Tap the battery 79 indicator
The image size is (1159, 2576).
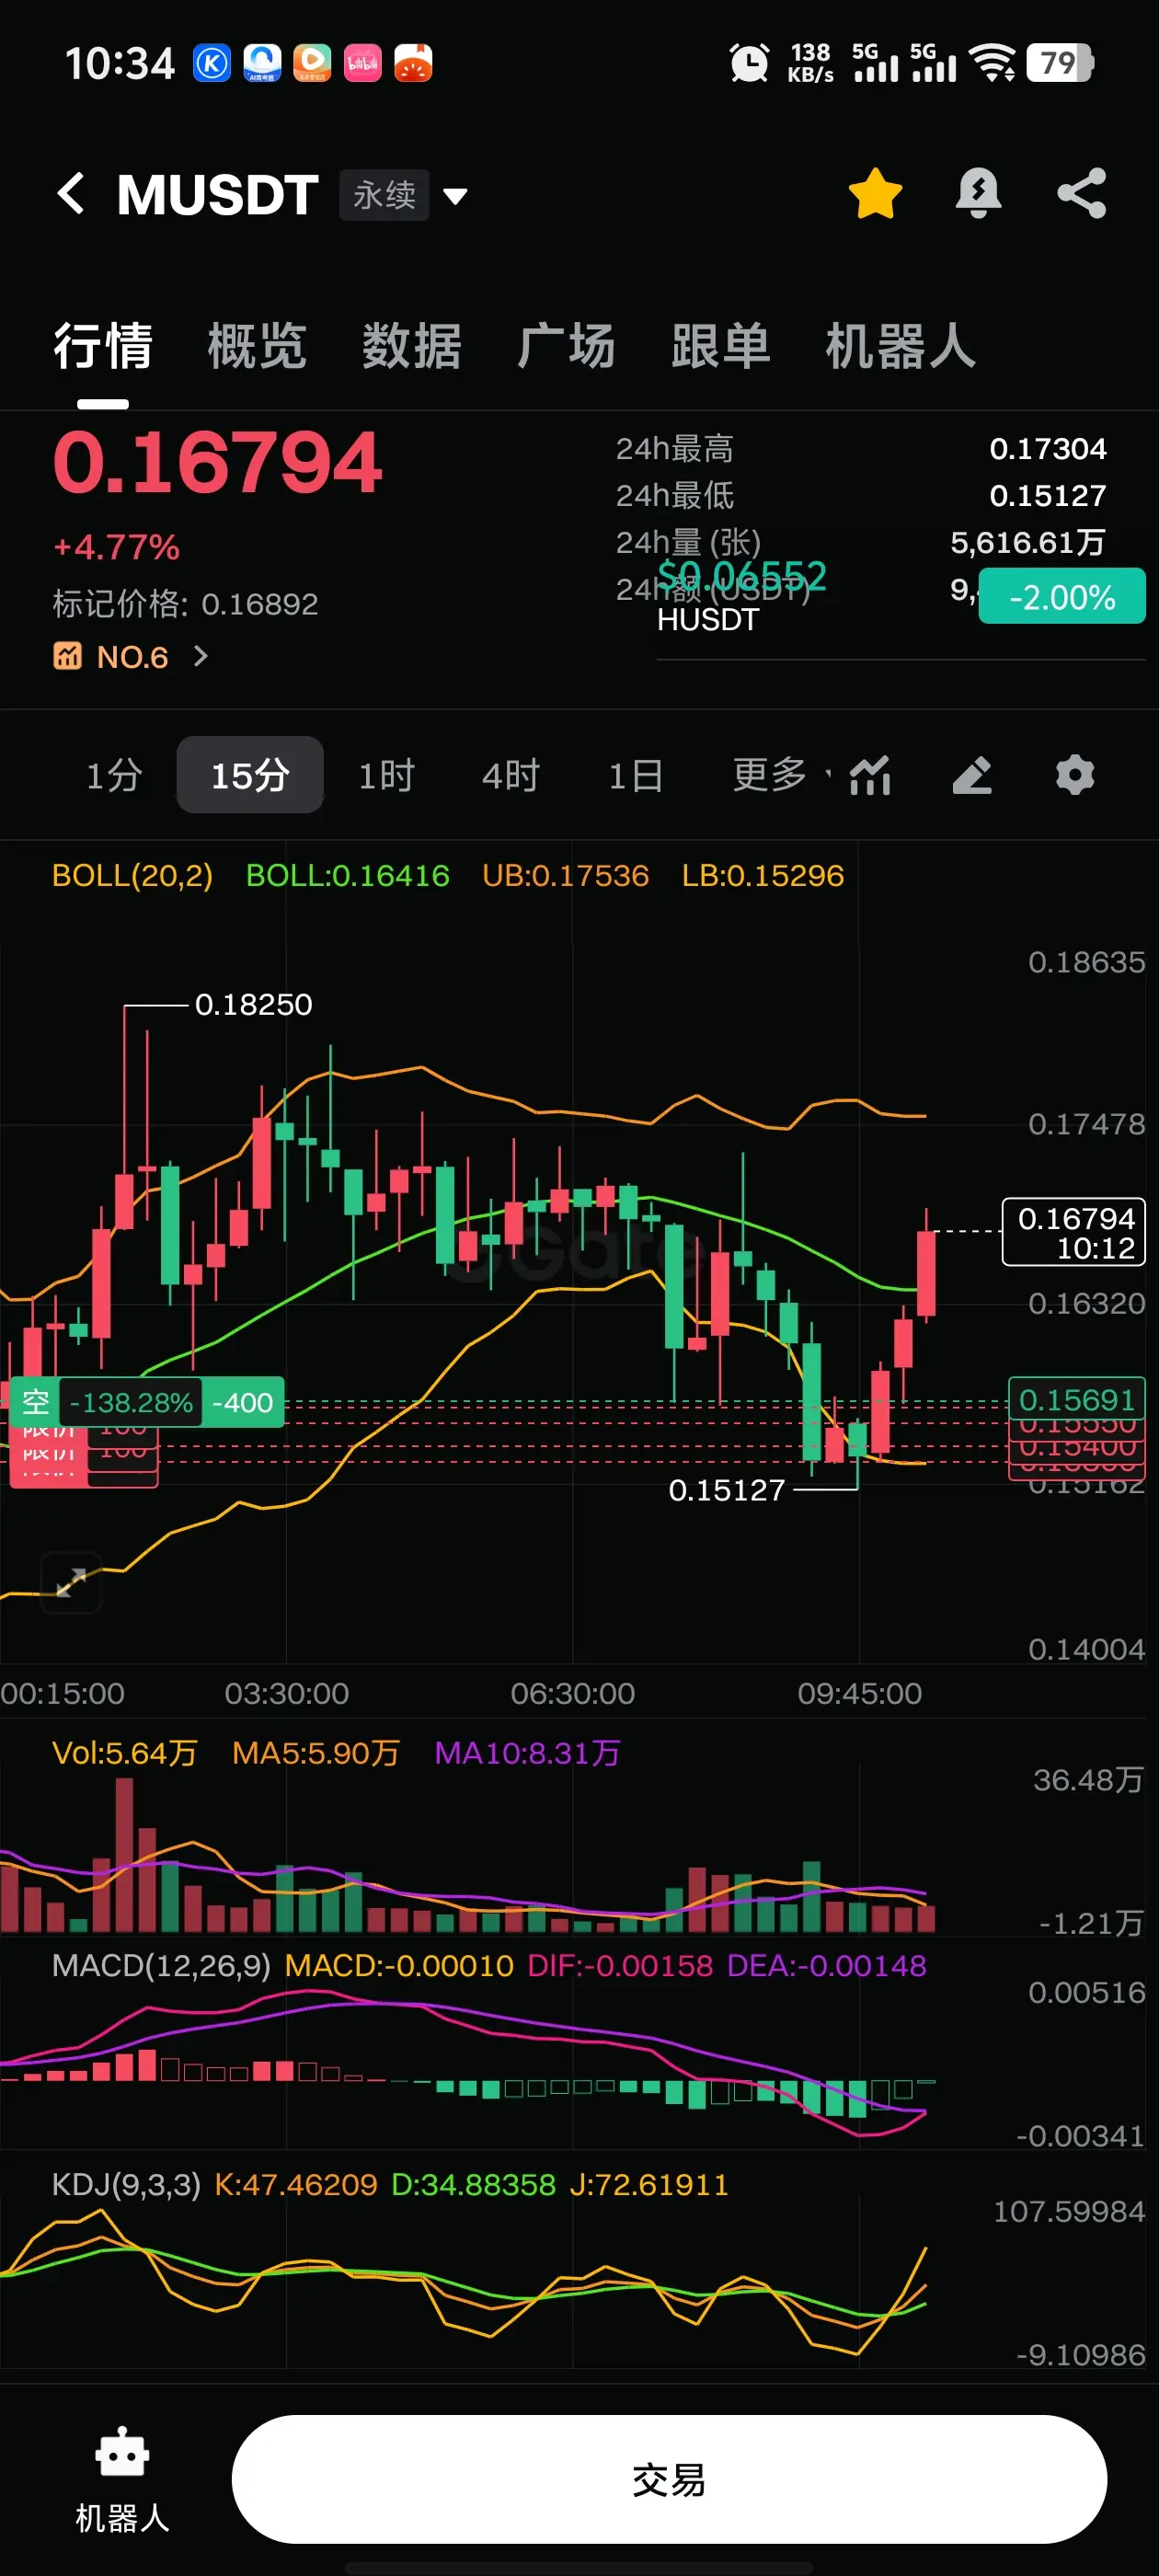(1059, 63)
